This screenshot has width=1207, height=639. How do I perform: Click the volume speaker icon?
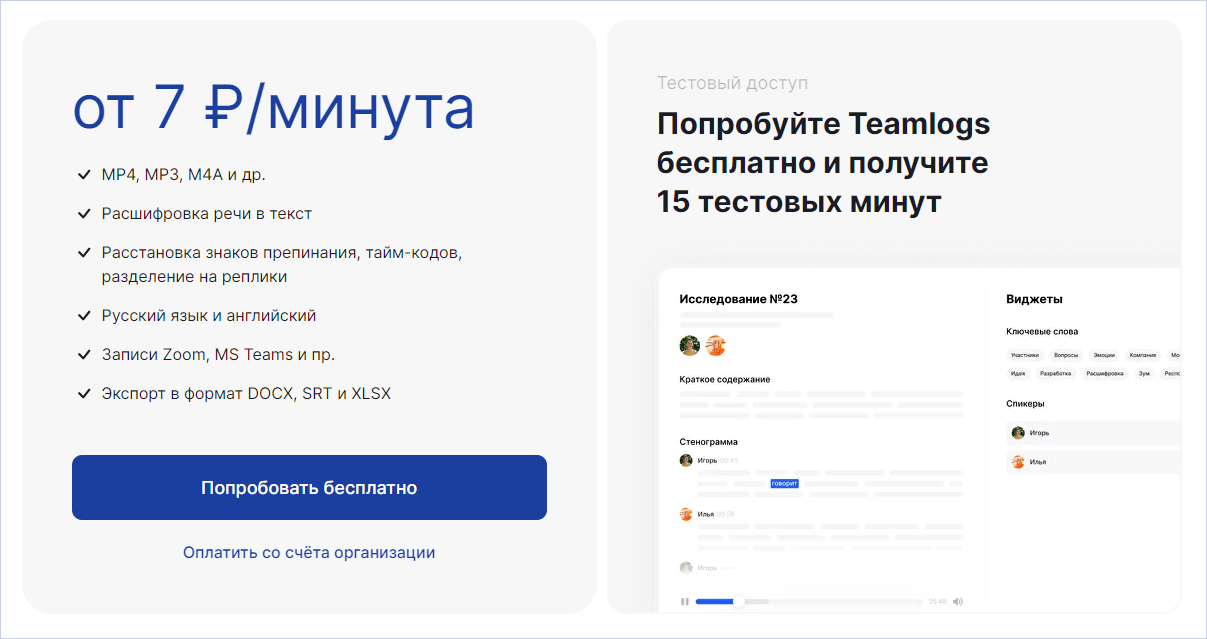coord(958,601)
